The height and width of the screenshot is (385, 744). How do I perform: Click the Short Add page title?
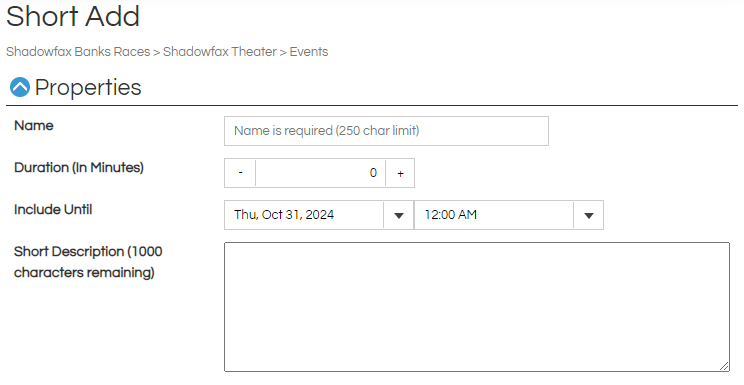click(73, 16)
